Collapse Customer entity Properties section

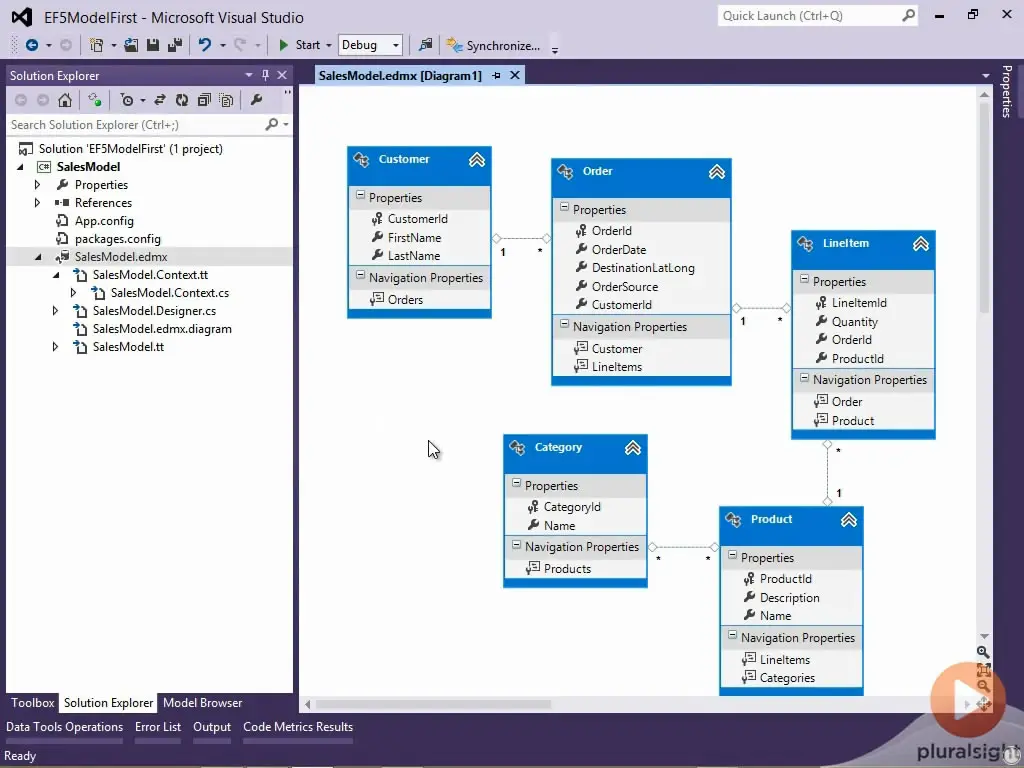tap(360, 195)
